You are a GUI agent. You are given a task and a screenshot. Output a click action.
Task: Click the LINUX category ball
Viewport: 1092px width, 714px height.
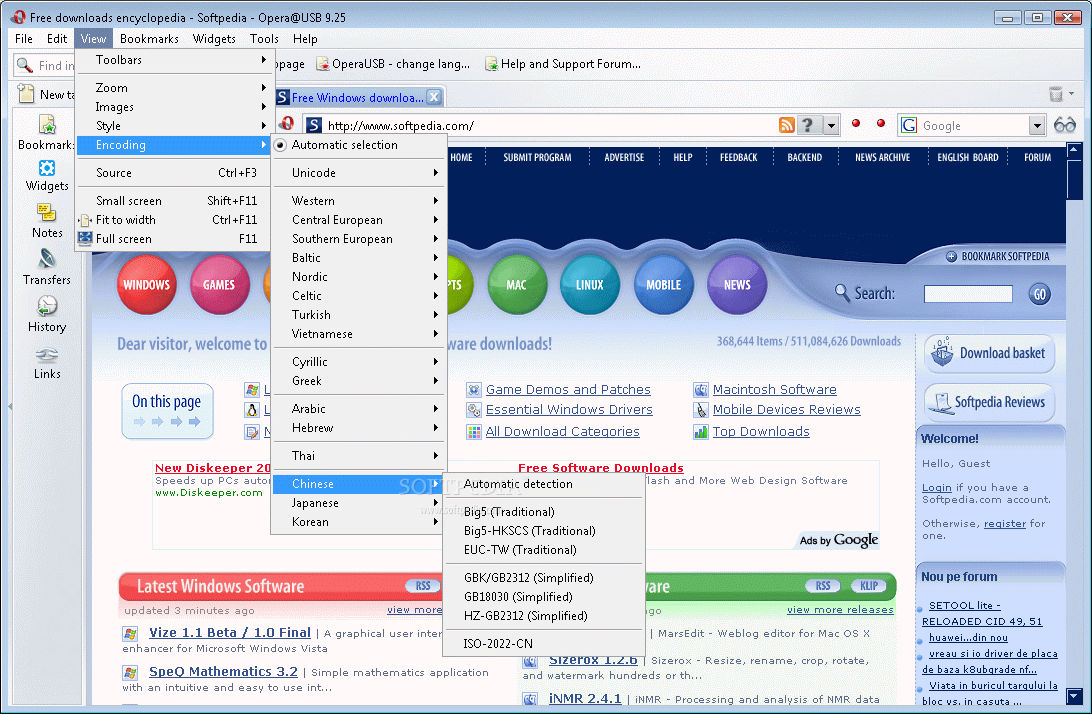pyautogui.click(x=590, y=285)
